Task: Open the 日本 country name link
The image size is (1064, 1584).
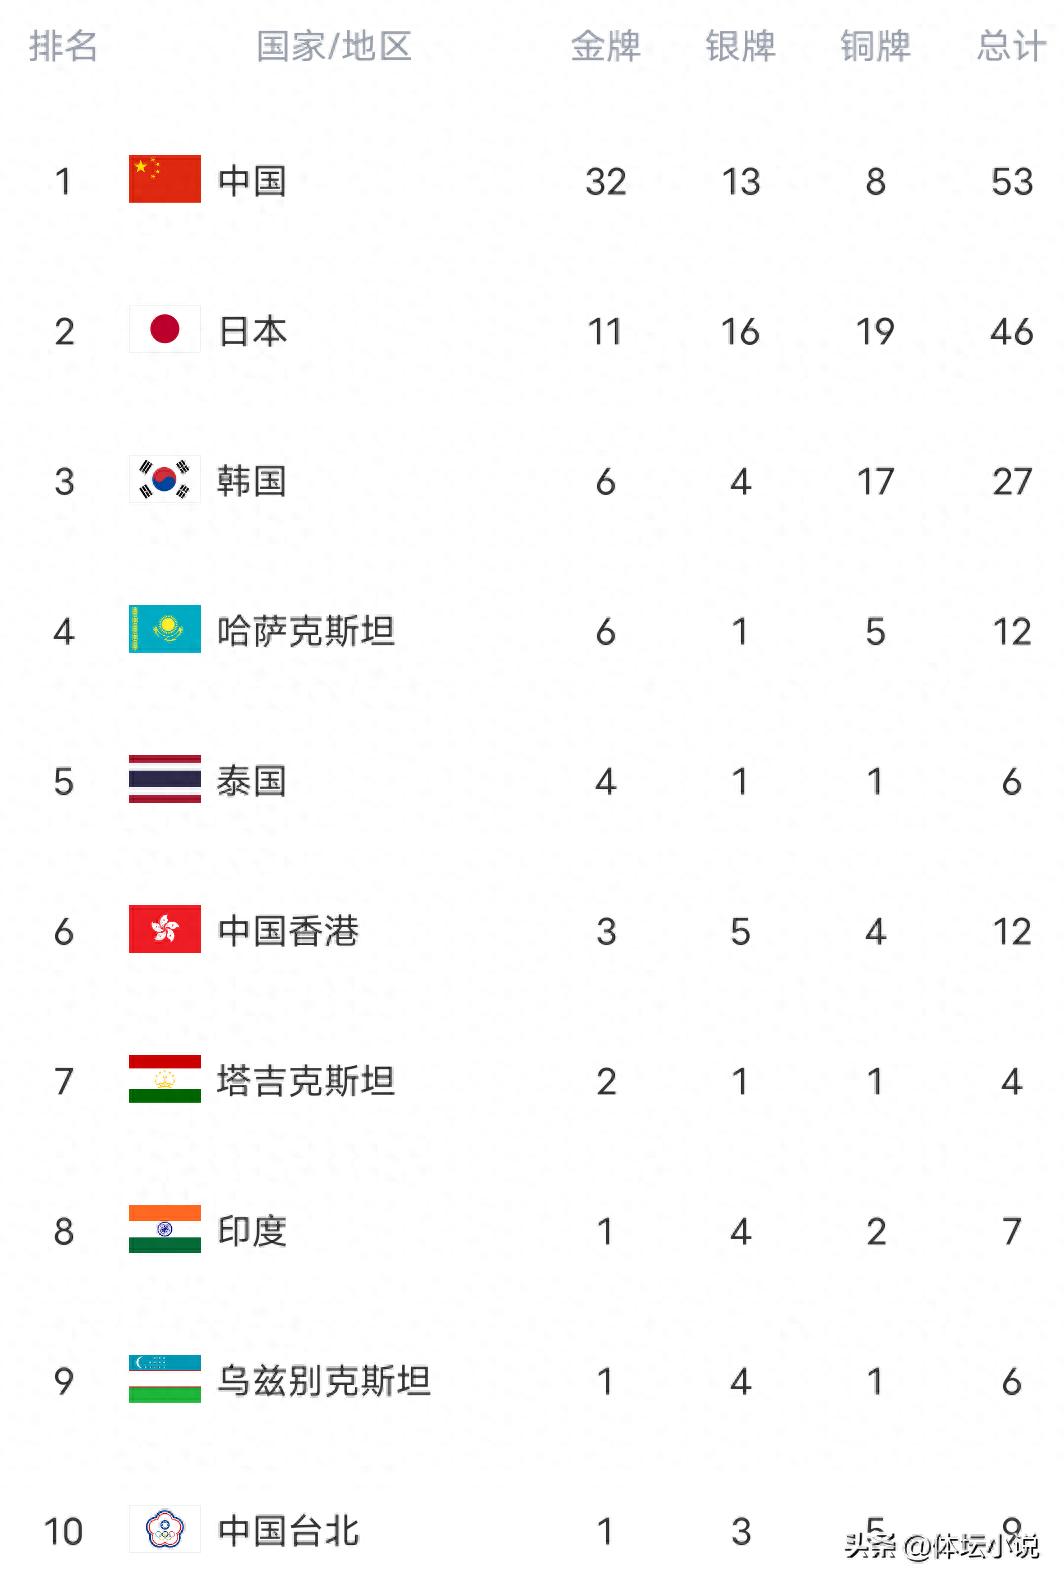Action: pyautogui.click(x=252, y=331)
